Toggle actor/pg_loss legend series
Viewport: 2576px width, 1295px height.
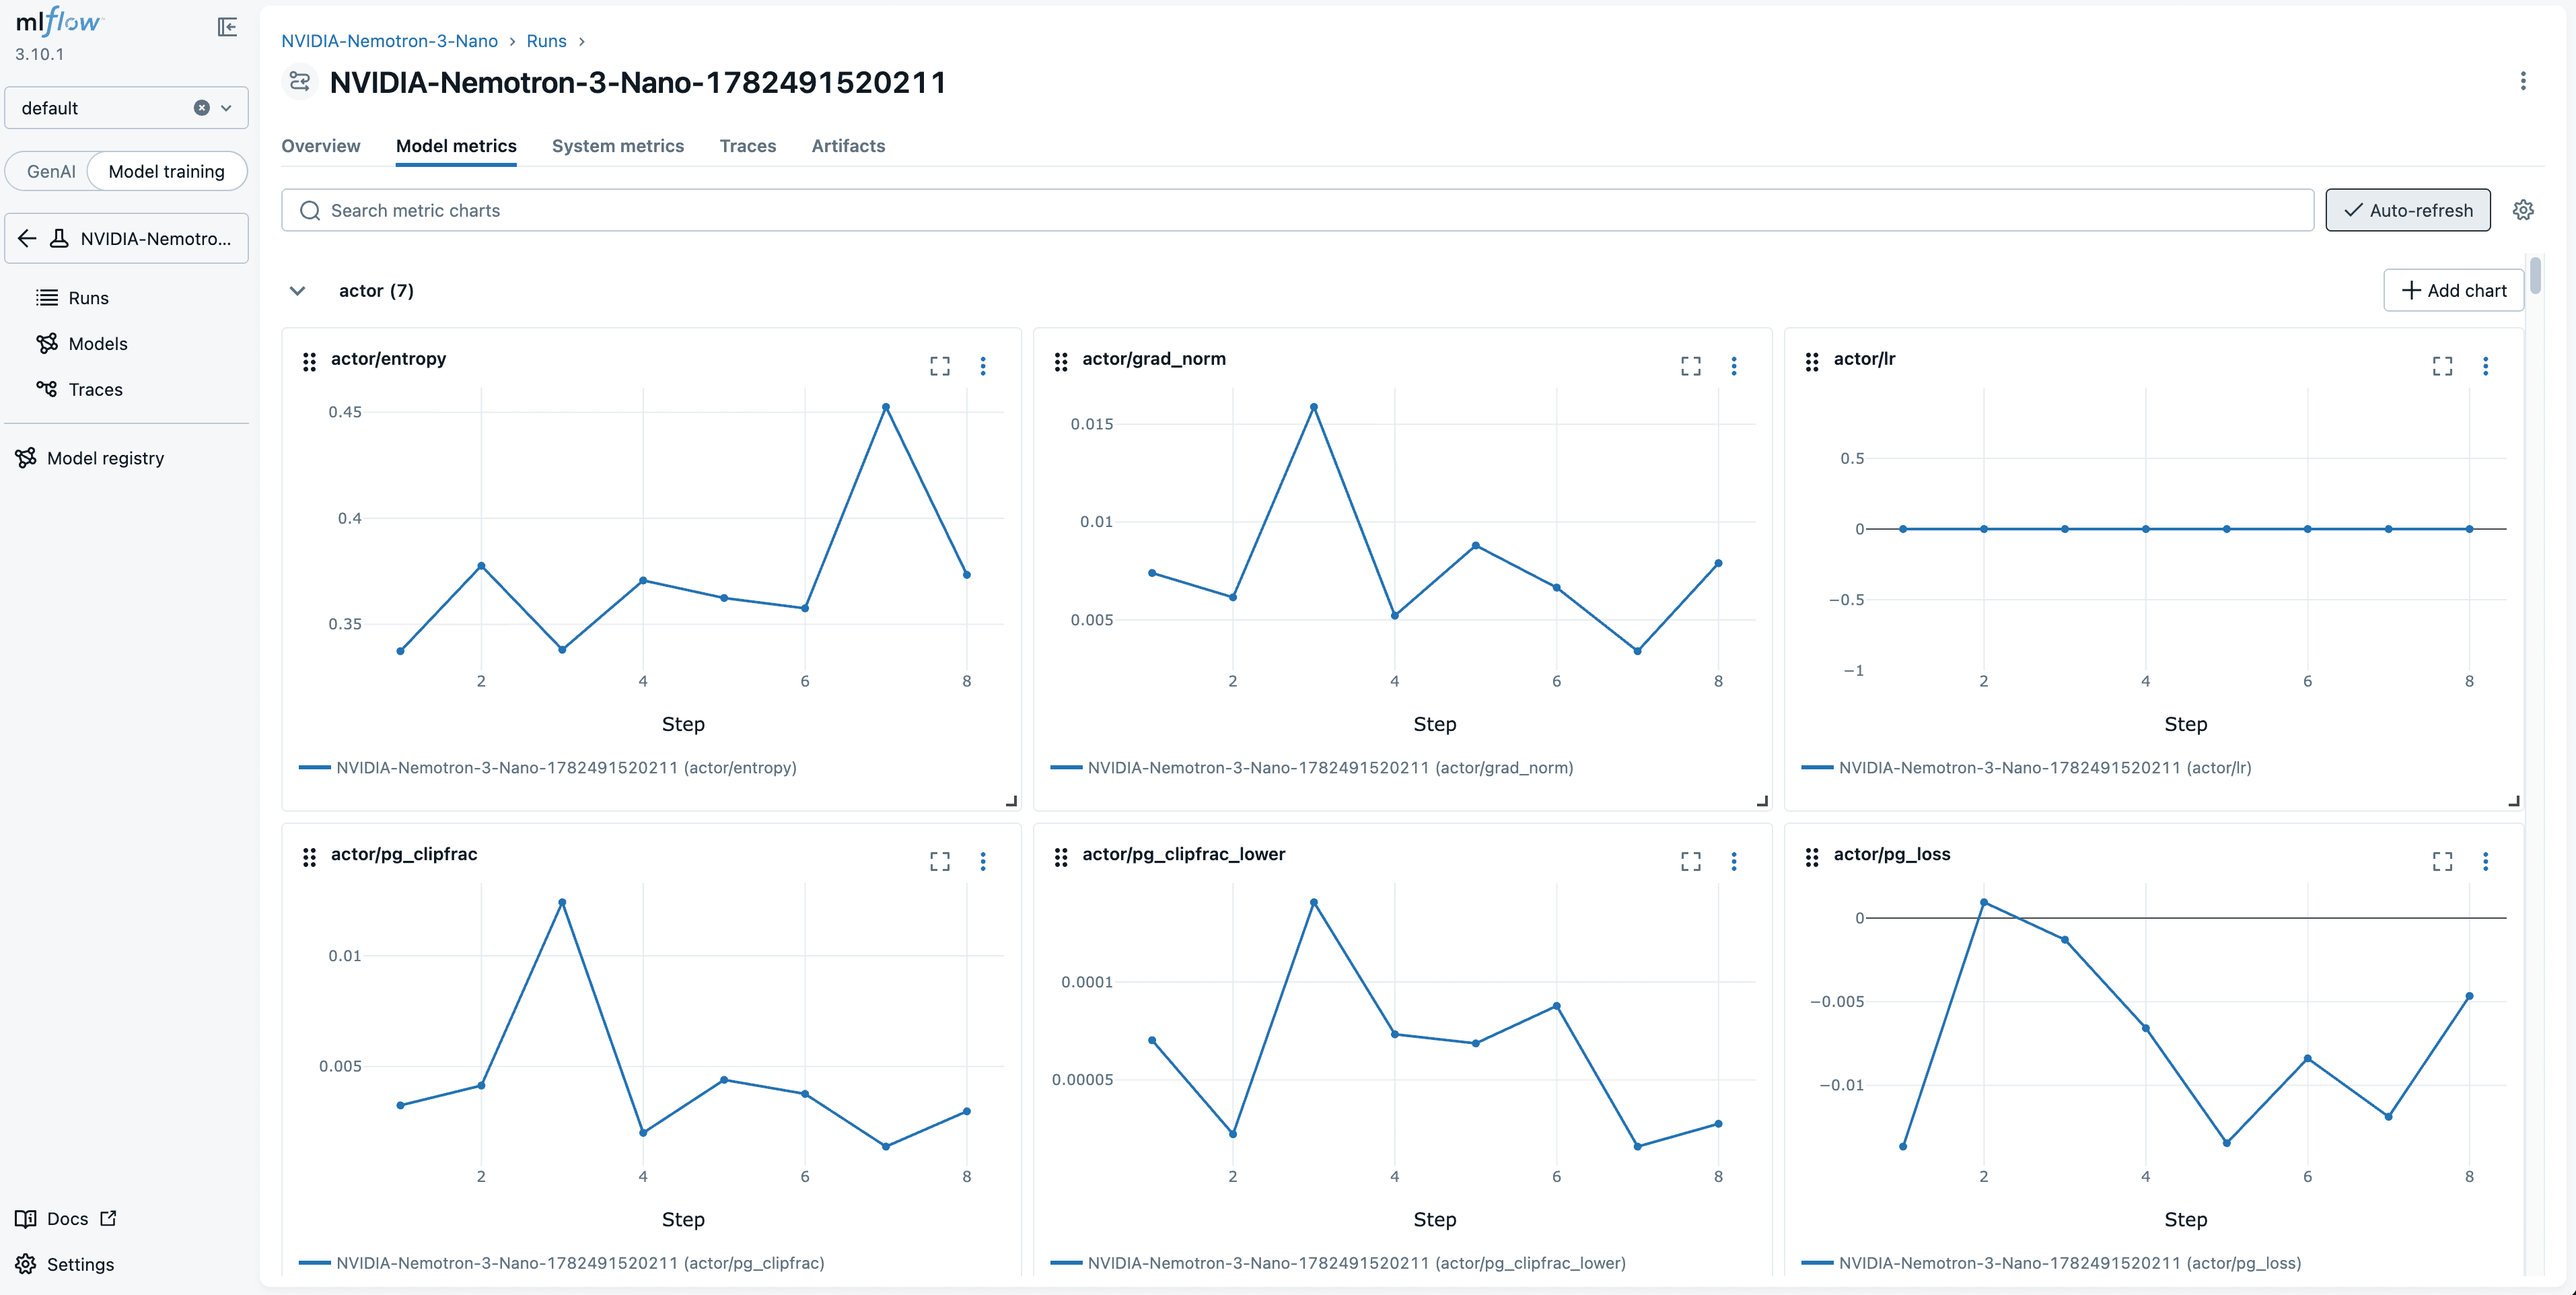pos(2051,1263)
